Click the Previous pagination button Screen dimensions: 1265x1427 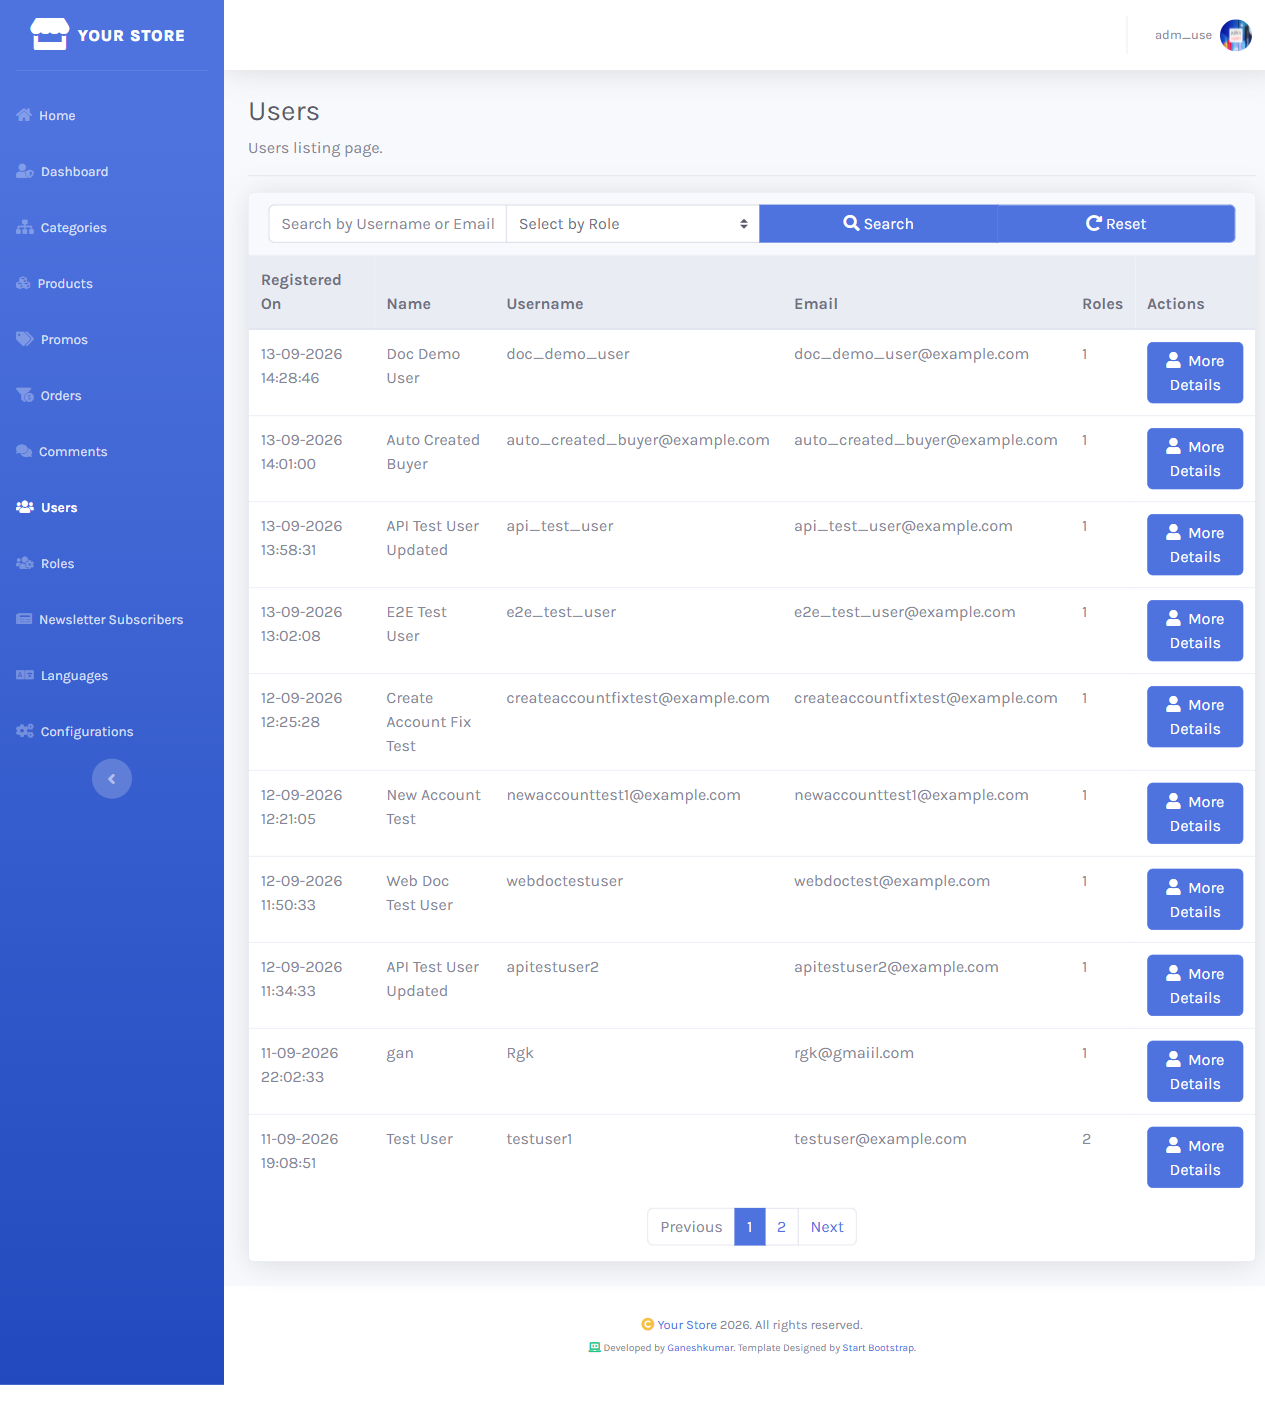[691, 1227]
